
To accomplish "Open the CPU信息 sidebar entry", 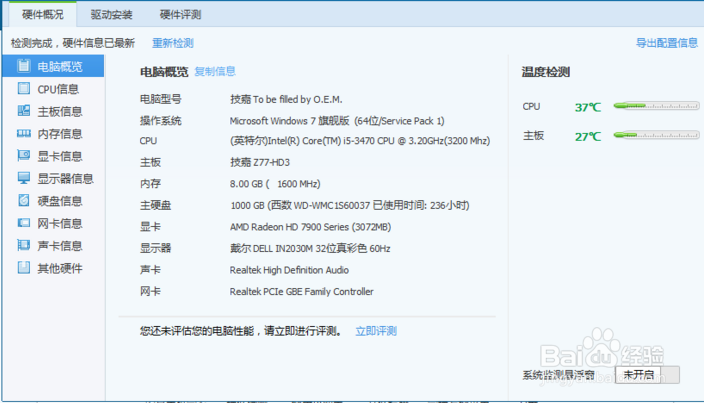I will coord(53,89).
